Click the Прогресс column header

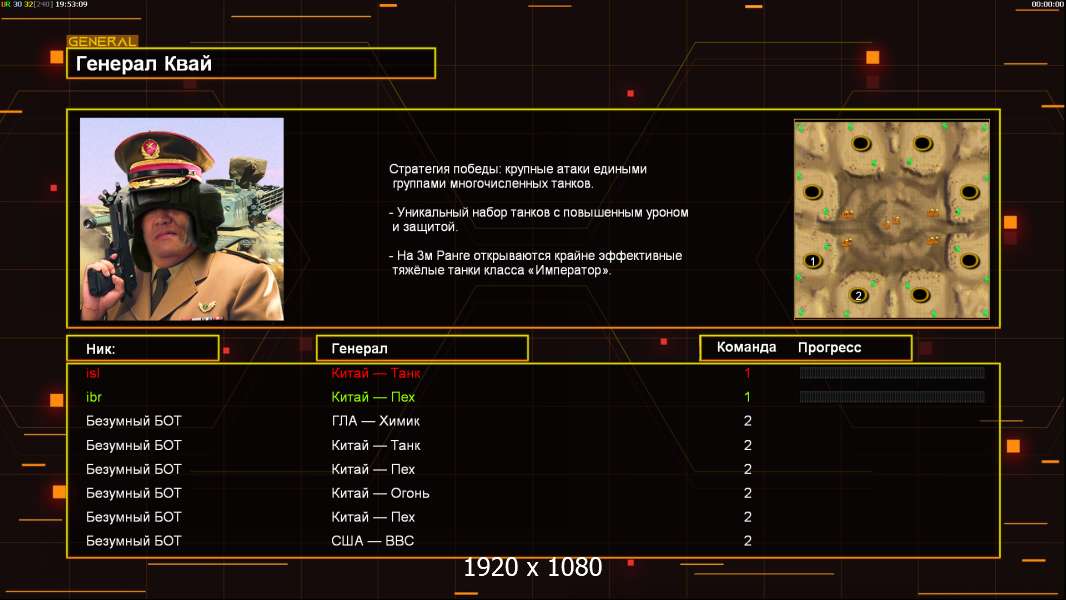click(829, 348)
